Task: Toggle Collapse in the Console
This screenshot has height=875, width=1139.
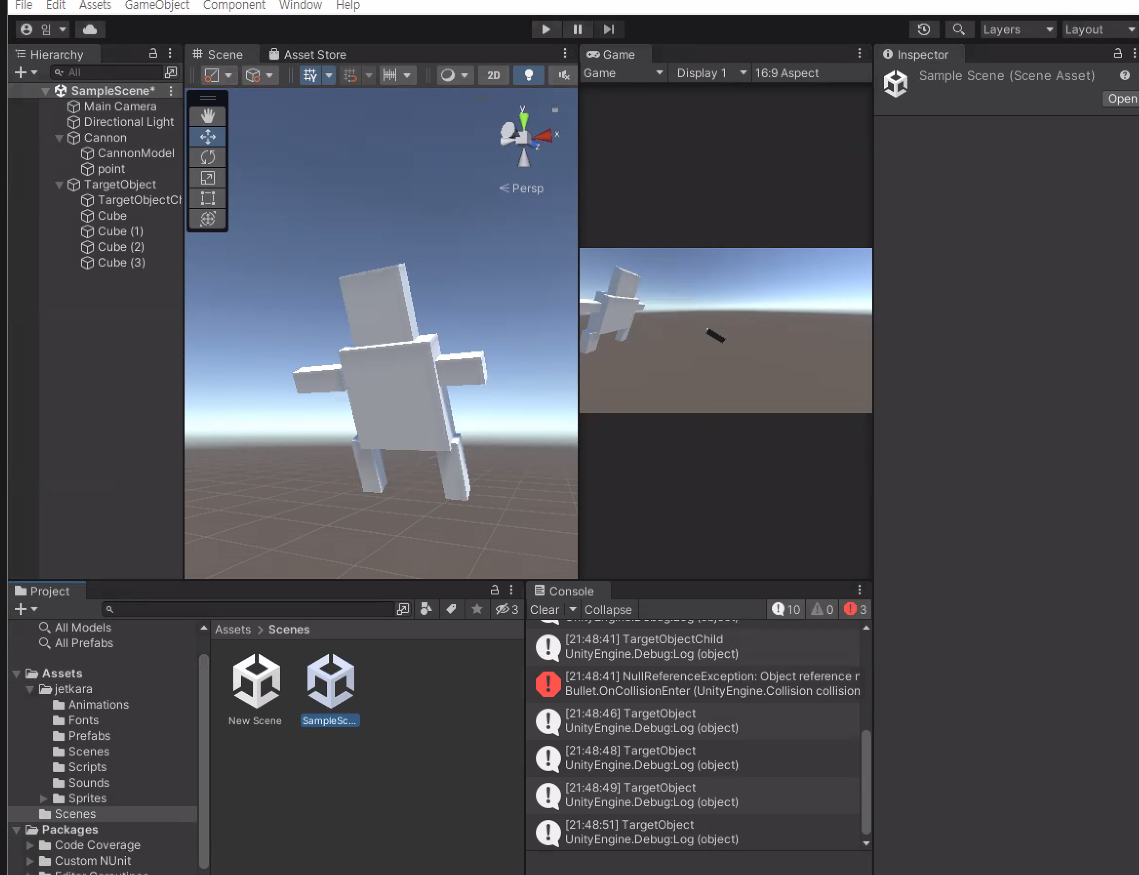Action: (608, 610)
